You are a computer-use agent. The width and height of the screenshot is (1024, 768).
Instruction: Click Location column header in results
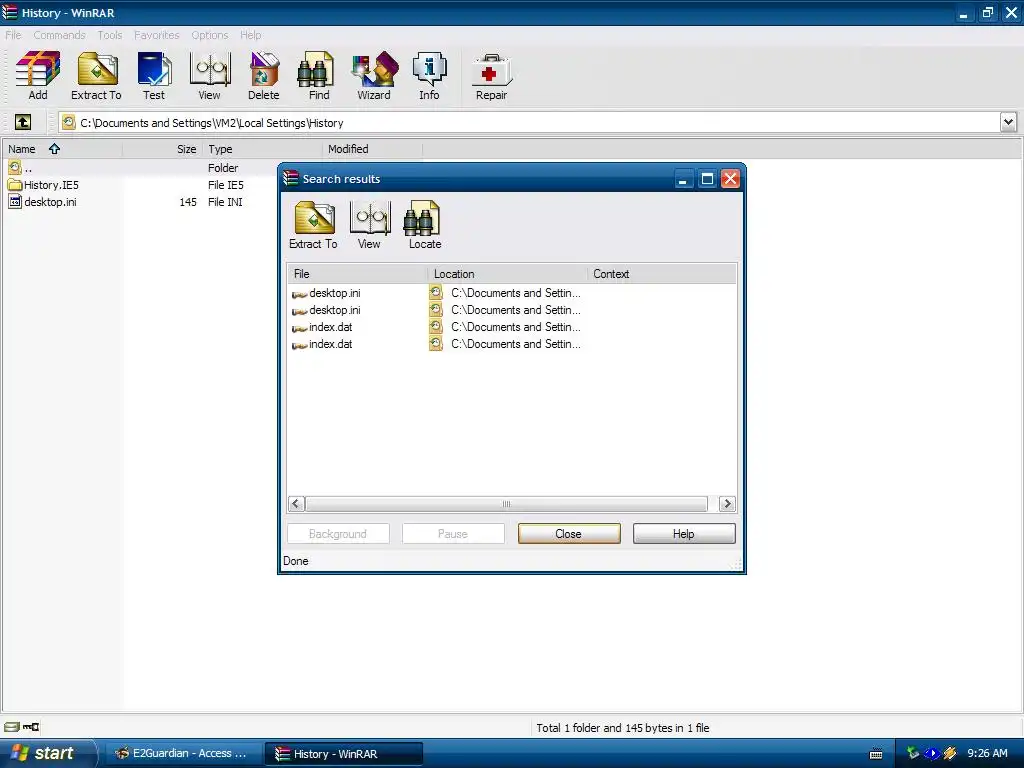point(507,274)
